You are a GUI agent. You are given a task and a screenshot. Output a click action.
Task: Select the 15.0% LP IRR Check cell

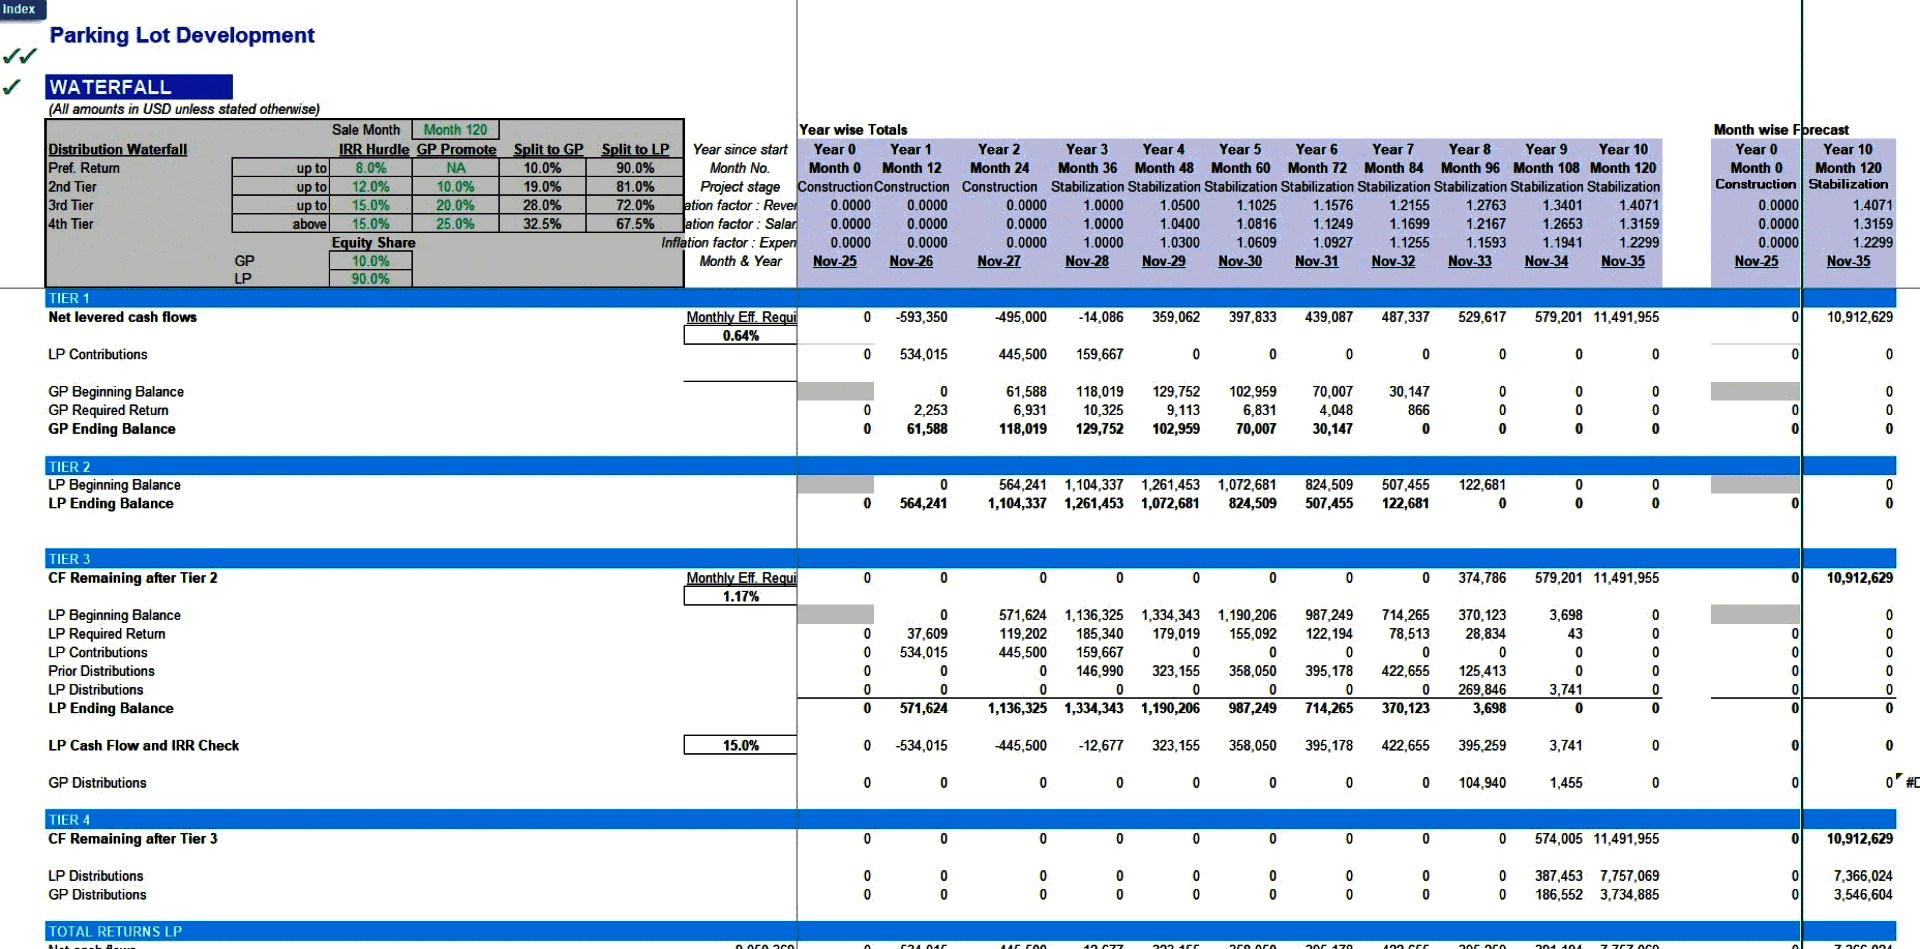(x=740, y=746)
